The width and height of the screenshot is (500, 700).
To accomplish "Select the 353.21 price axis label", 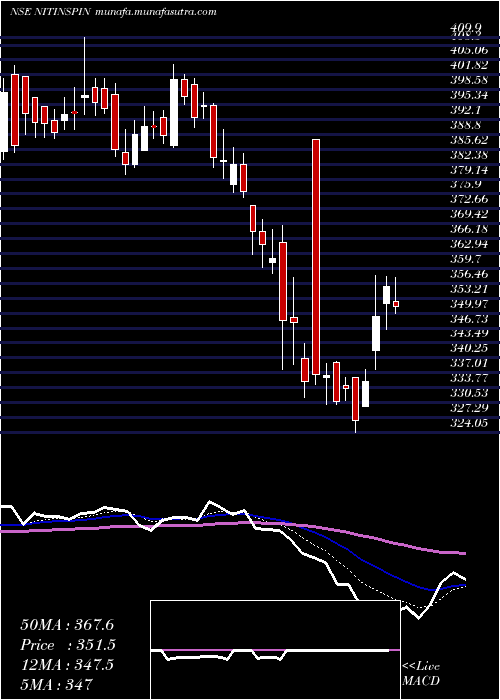I will tap(469, 289).
